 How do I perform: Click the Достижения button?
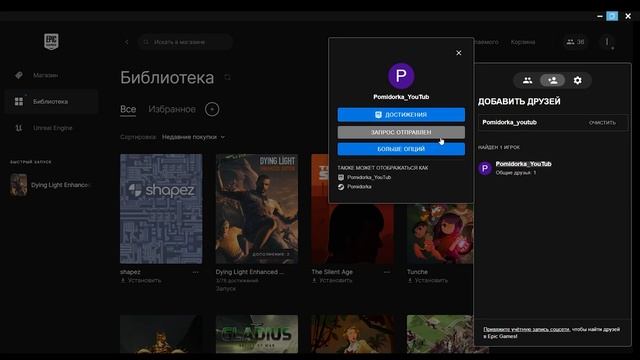[x=401, y=115]
